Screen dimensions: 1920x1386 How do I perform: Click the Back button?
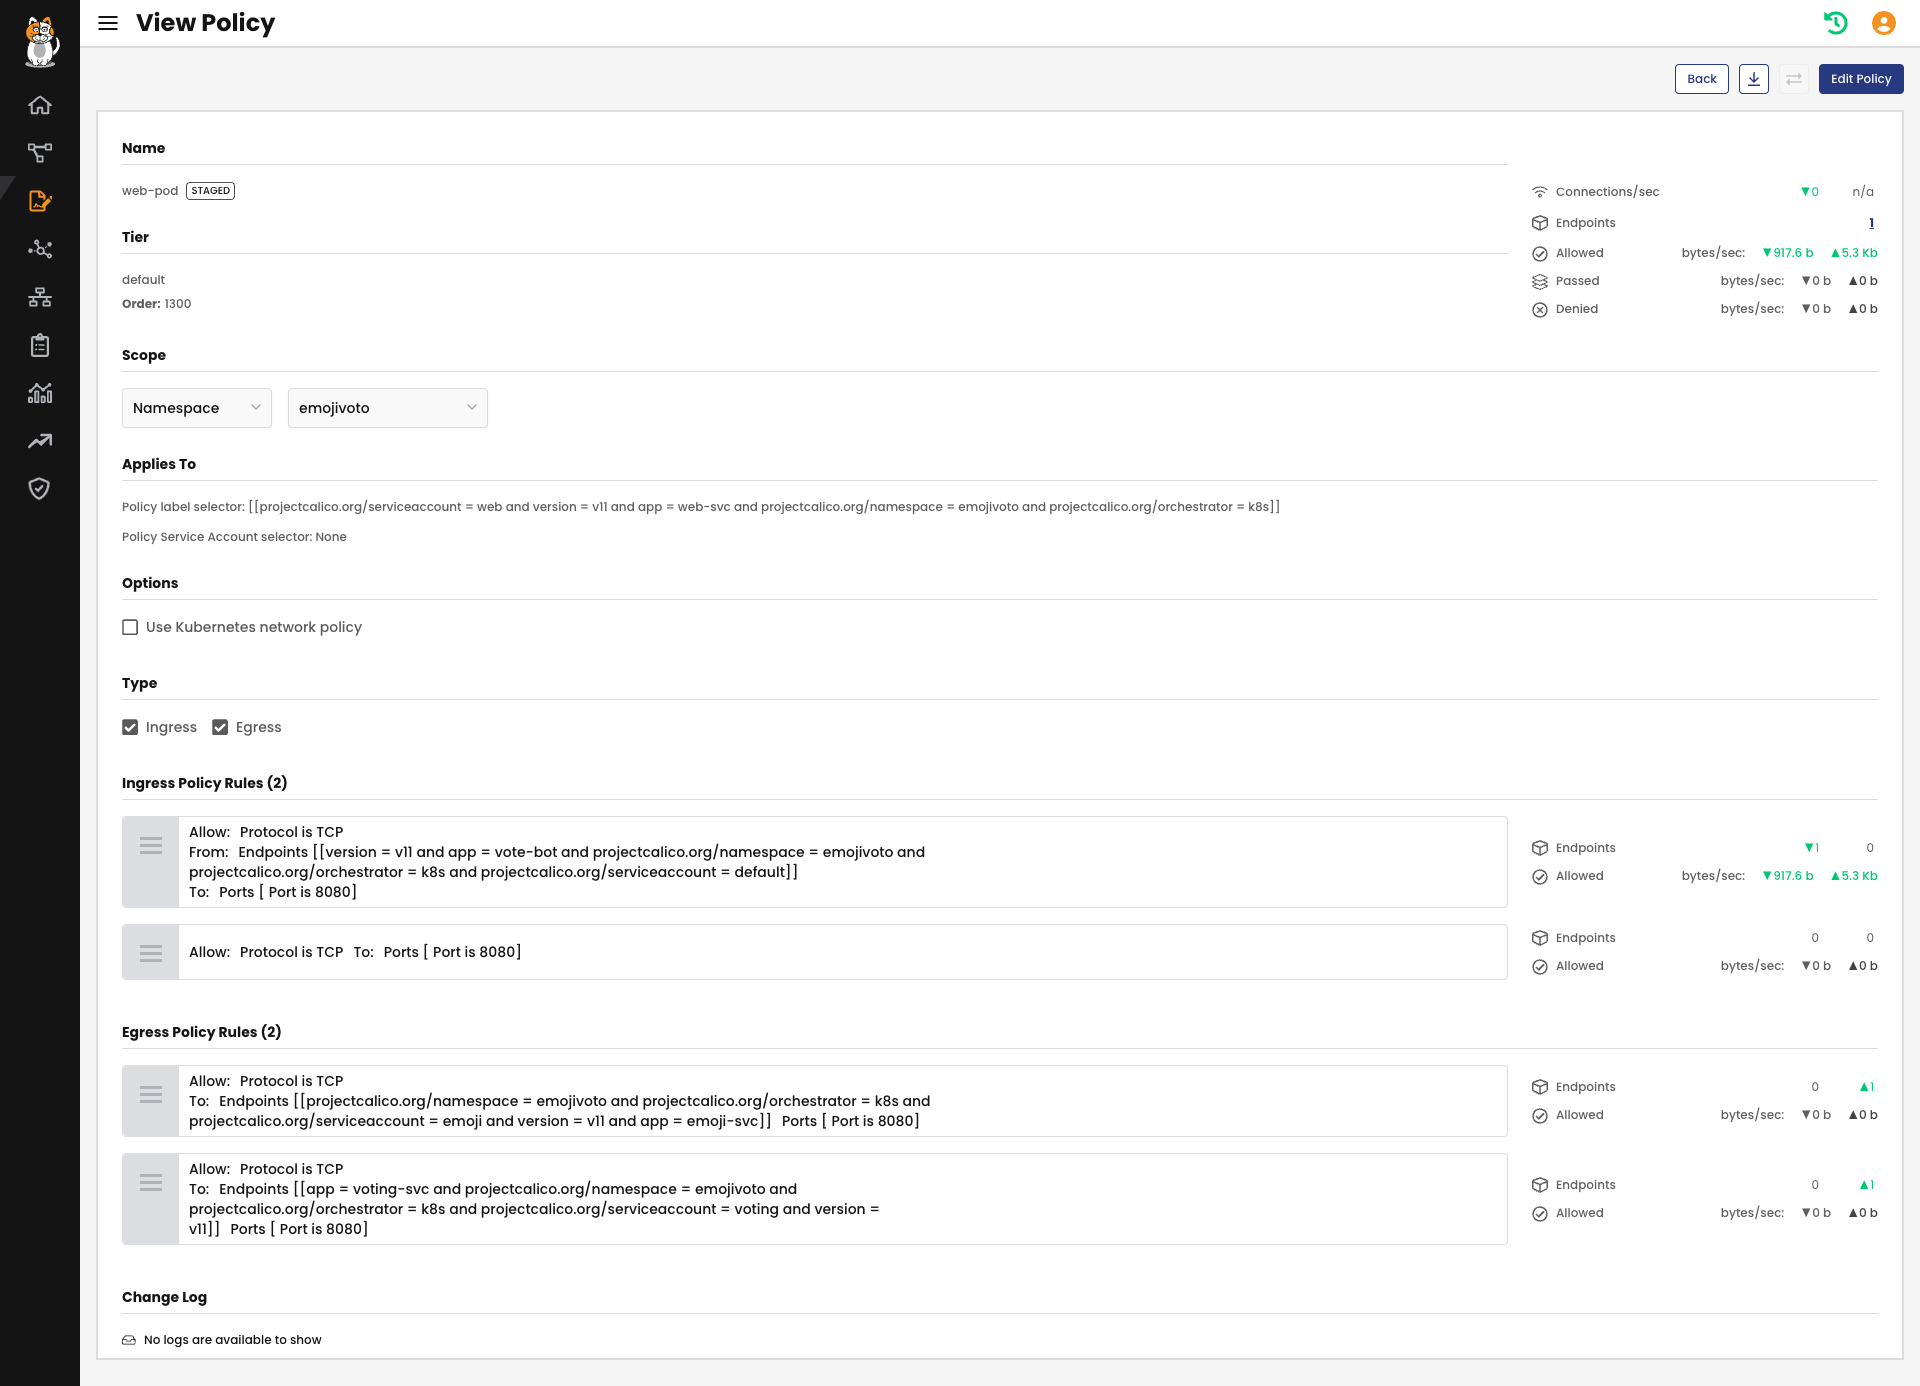(x=1702, y=79)
